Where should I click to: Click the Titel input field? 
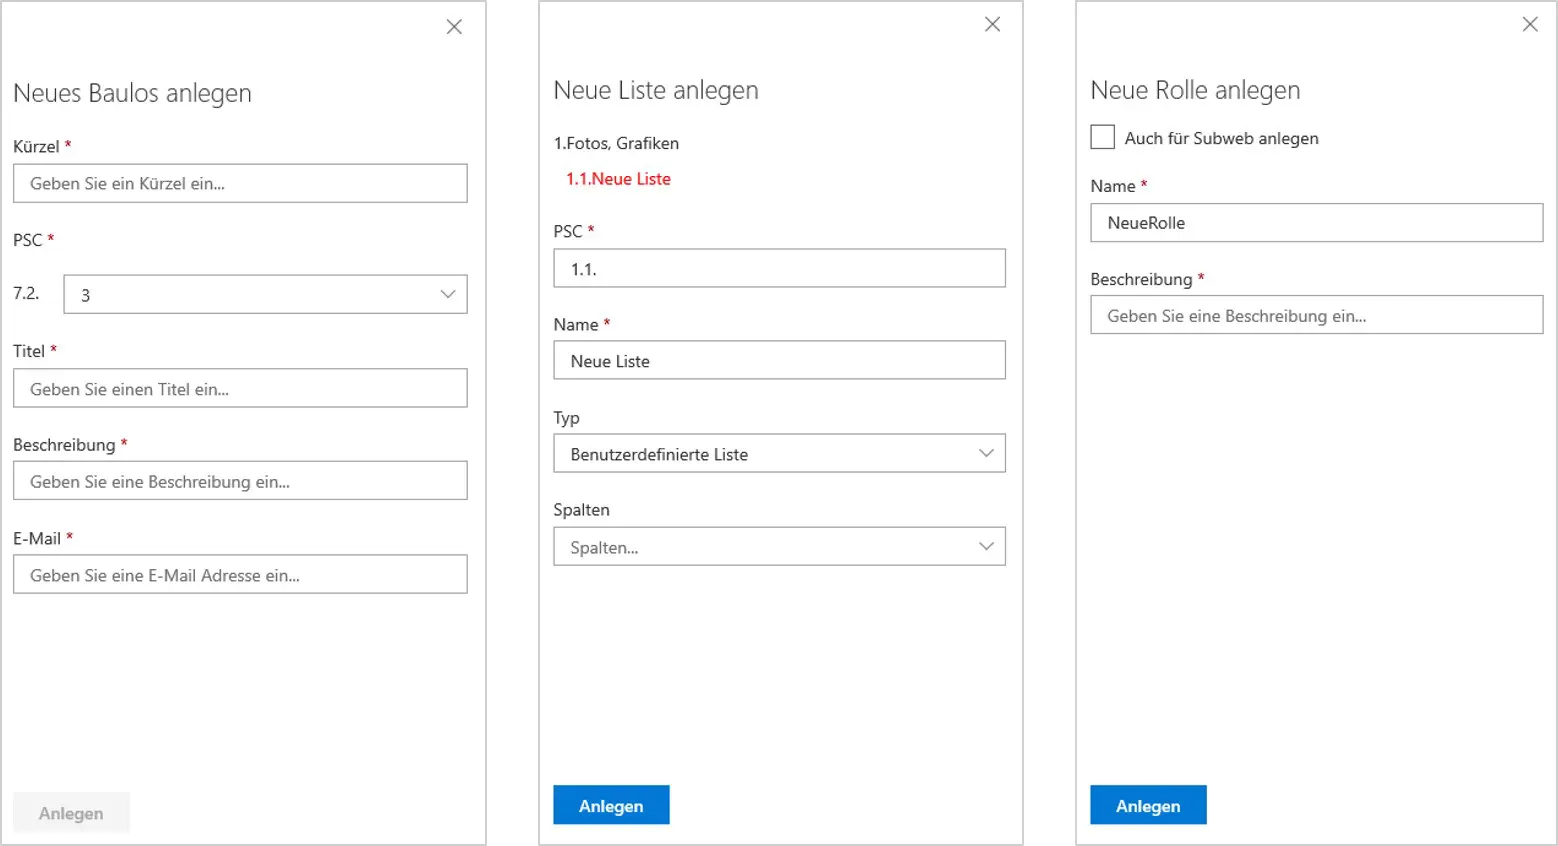[239, 388]
